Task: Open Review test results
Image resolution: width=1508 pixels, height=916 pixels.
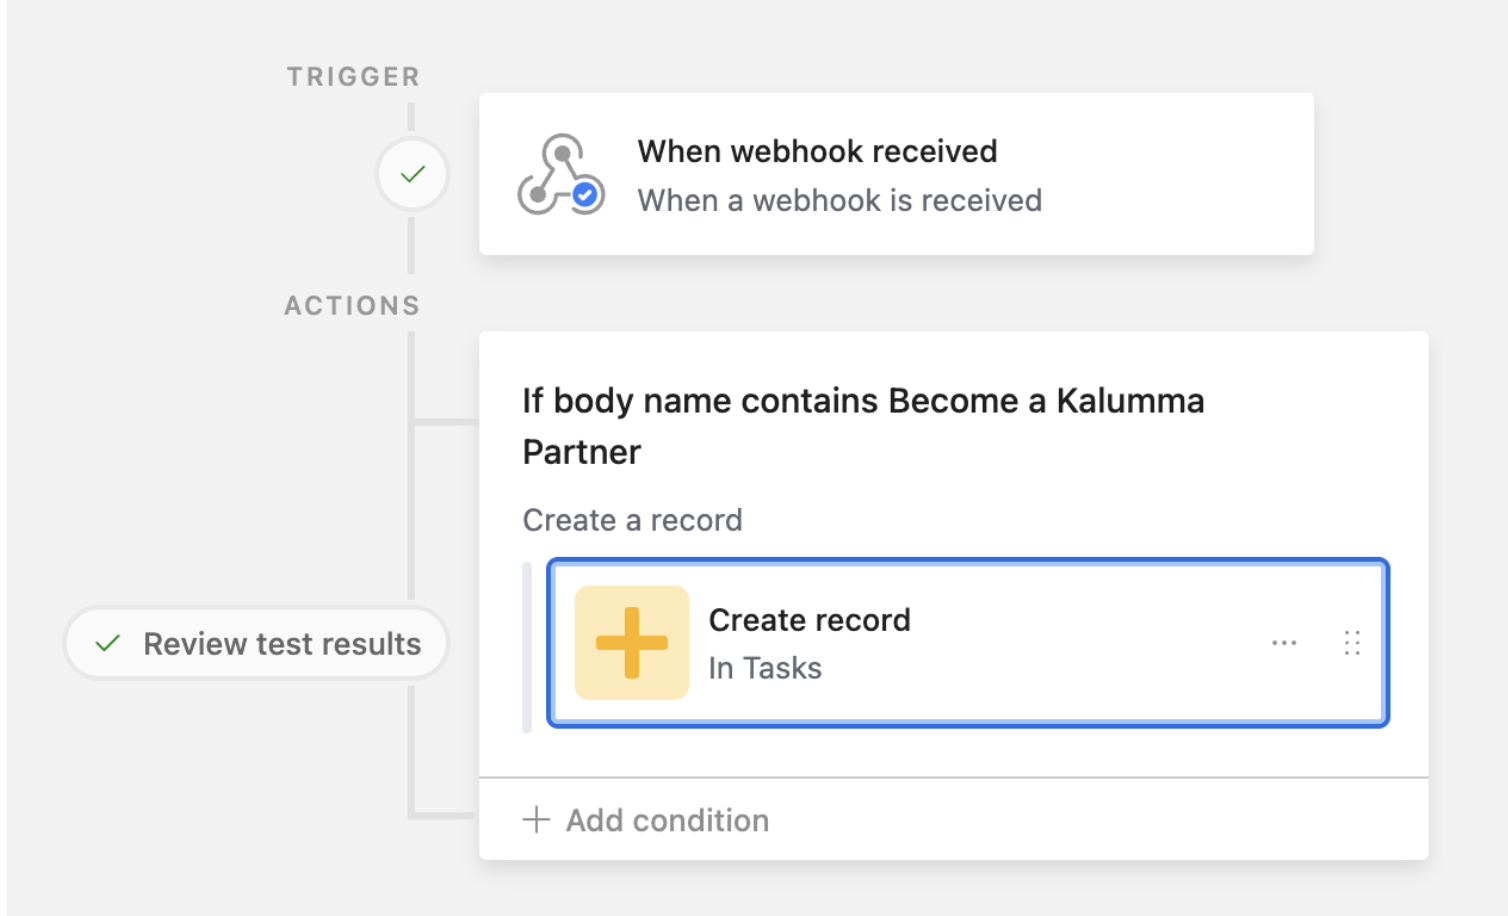Action: pyautogui.click(x=257, y=643)
